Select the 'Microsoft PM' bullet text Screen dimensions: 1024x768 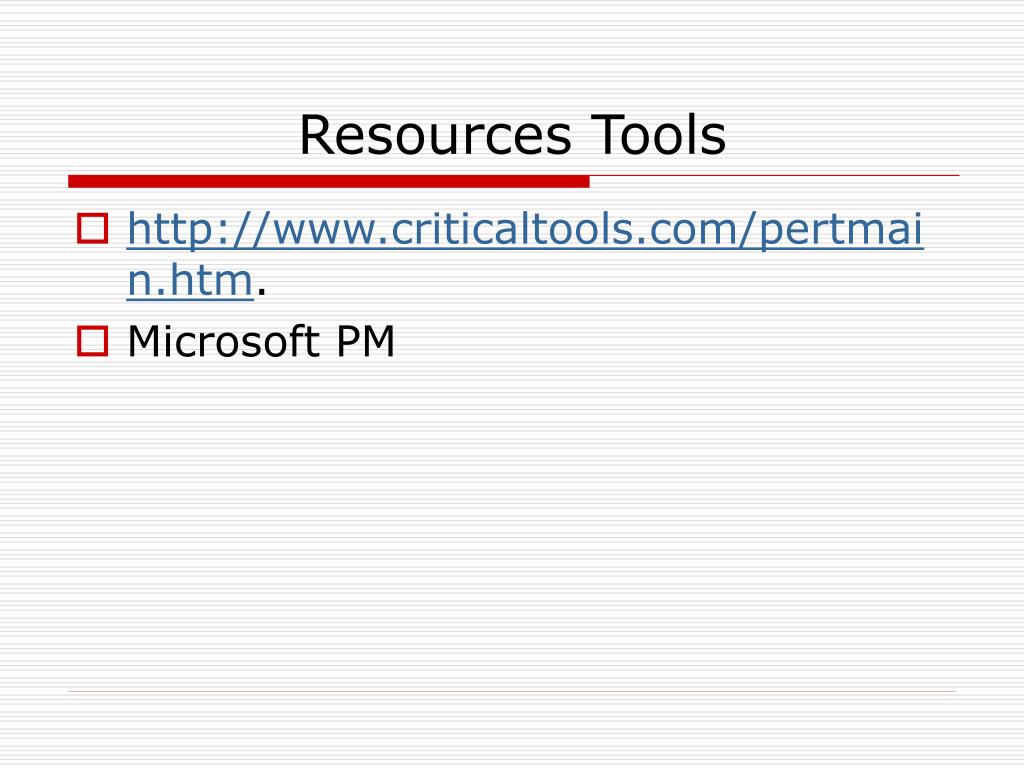[x=261, y=341]
